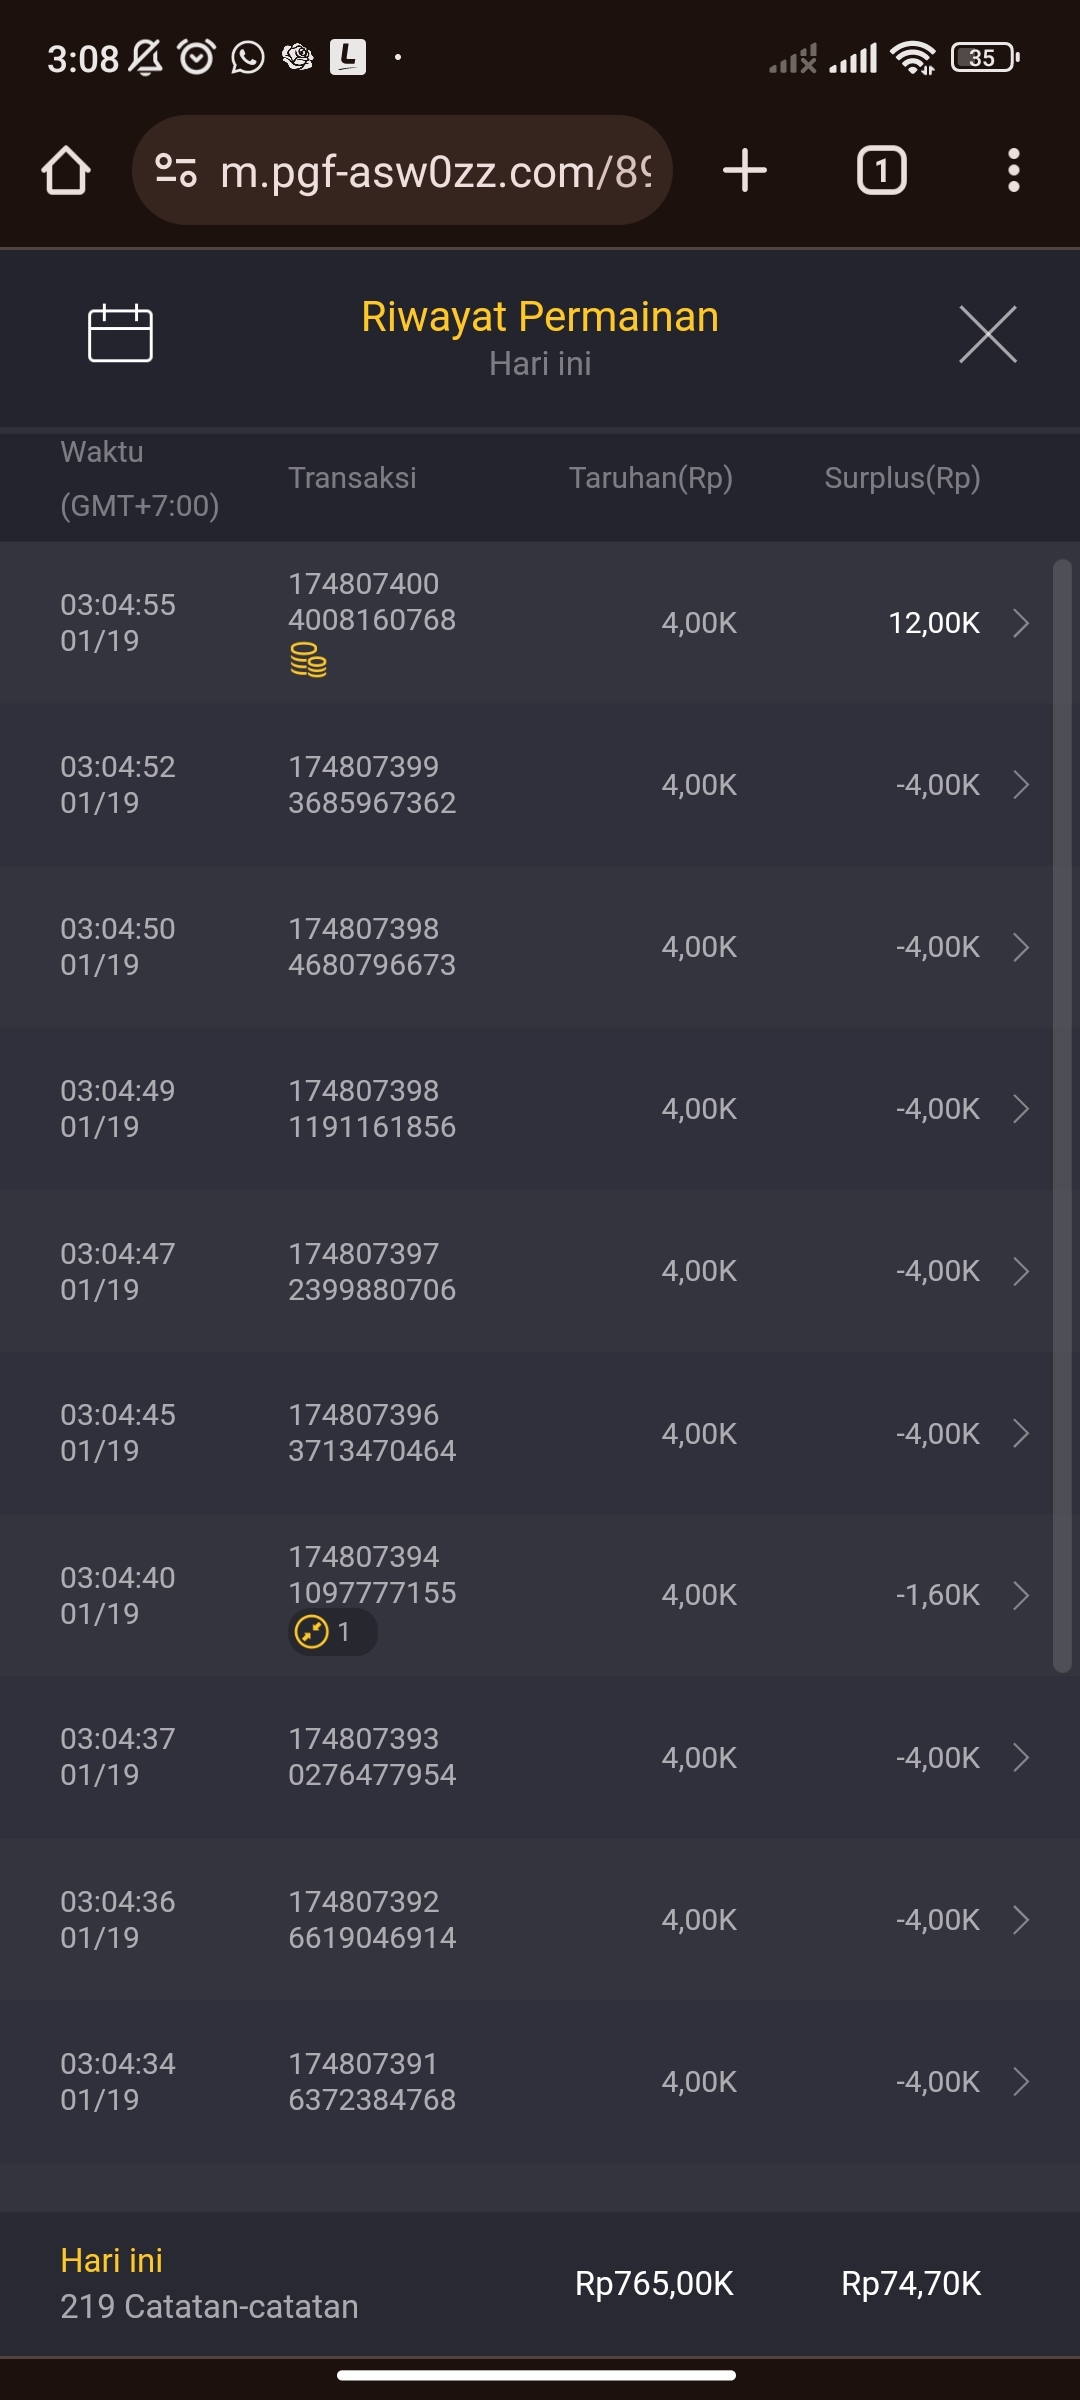Viewport: 1080px width, 2400px height.
Task: Close the Riwayat Permainan panel
Action: 987,334
